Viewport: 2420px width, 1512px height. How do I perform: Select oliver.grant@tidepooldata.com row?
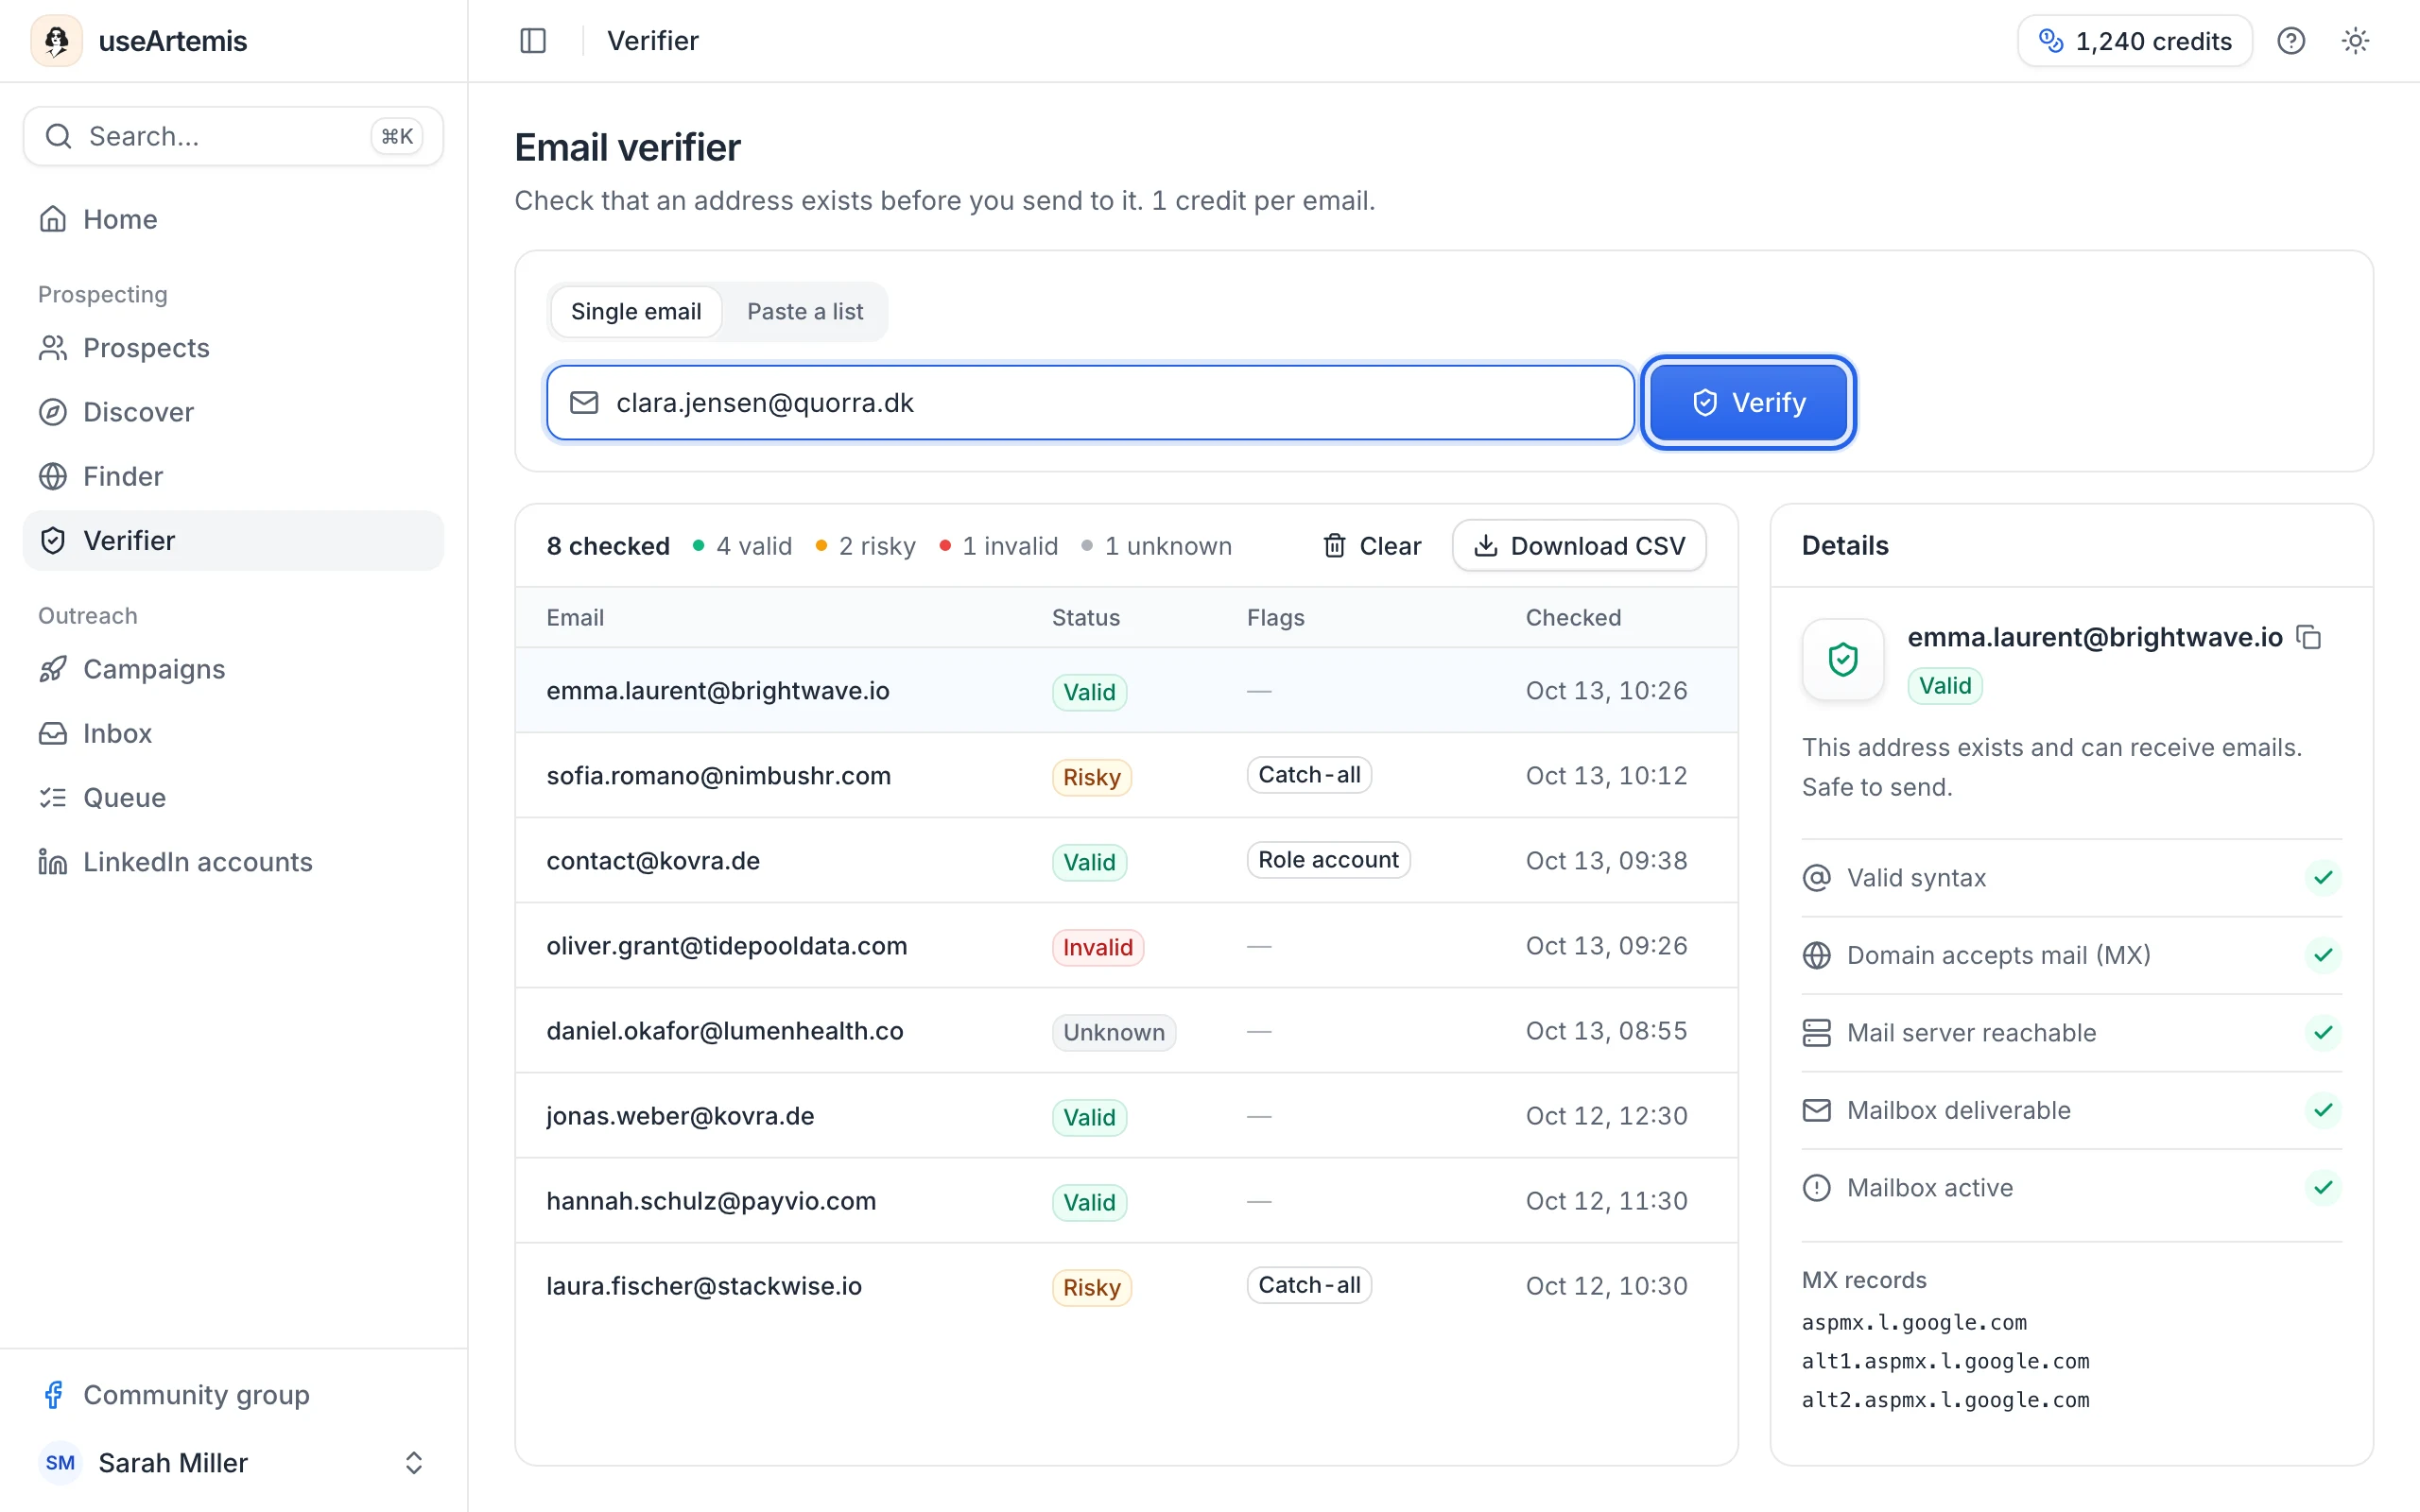[x=1126, y=945]
